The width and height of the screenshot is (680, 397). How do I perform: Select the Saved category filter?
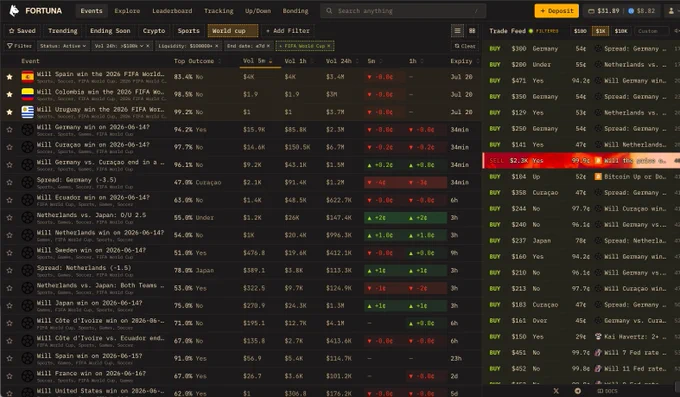tap(22, 31)
